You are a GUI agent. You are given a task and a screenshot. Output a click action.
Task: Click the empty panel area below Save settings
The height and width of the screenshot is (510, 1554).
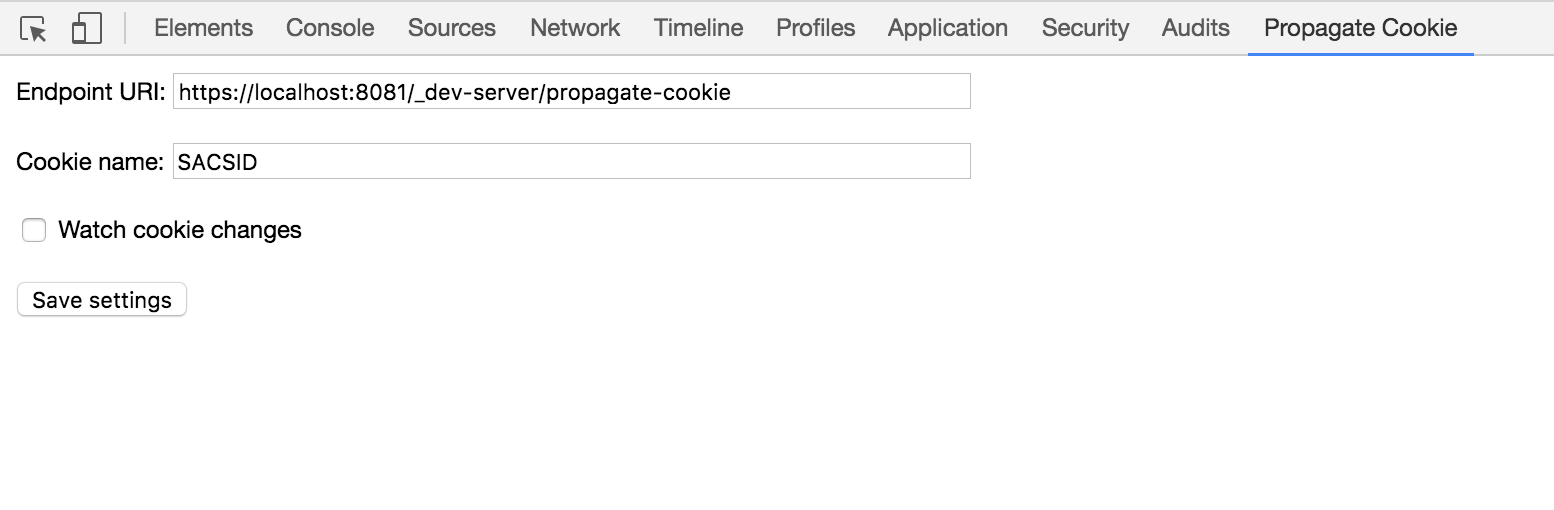[777, 415]
